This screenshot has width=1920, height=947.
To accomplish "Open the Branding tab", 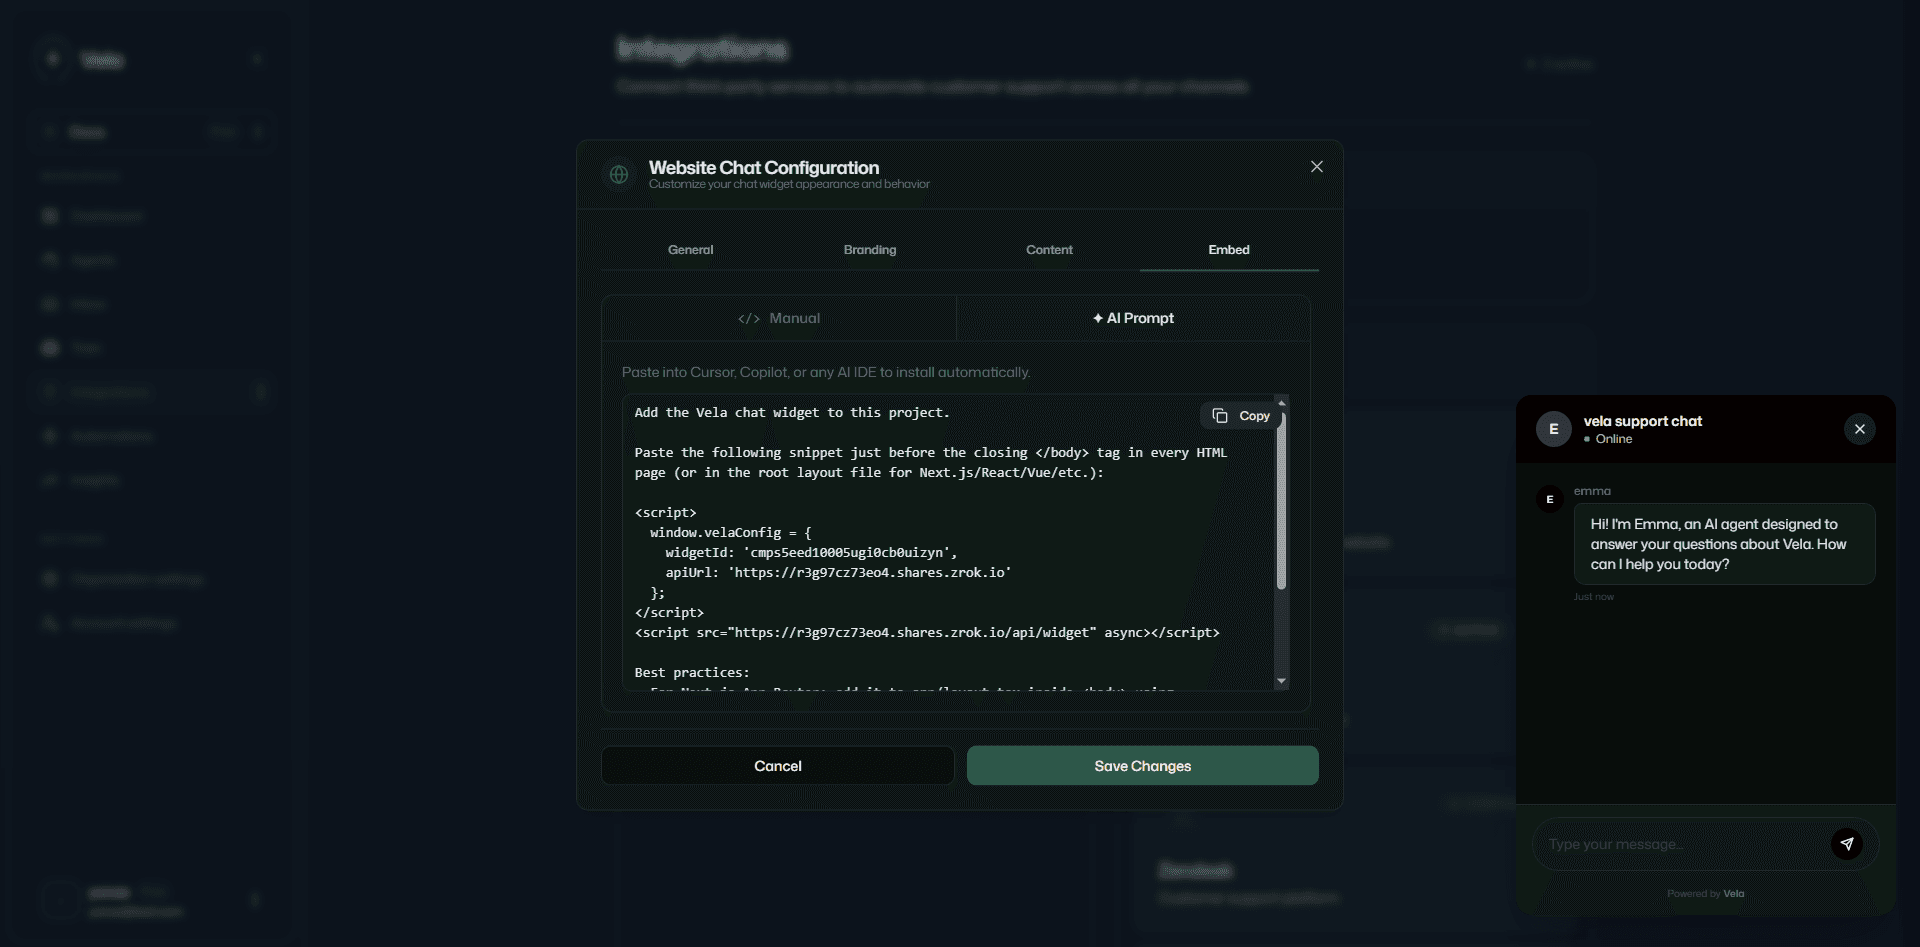I will click(x=870, y=250).
